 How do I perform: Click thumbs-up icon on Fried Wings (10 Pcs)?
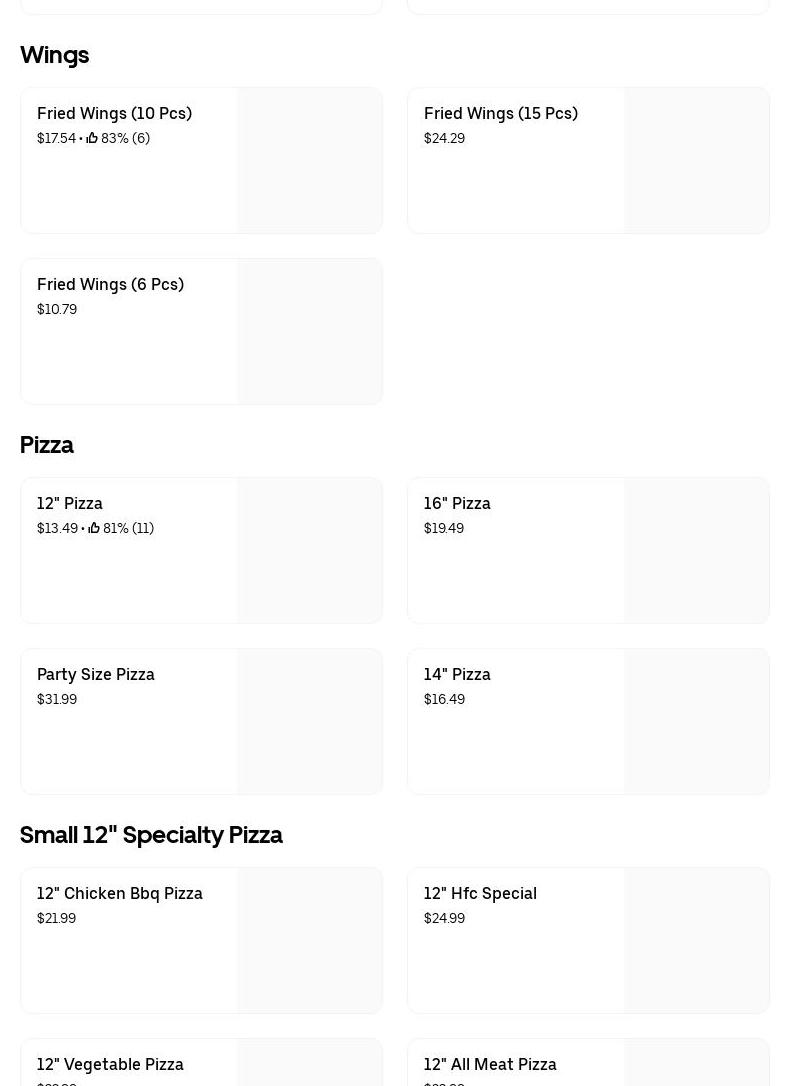point(92,138)
